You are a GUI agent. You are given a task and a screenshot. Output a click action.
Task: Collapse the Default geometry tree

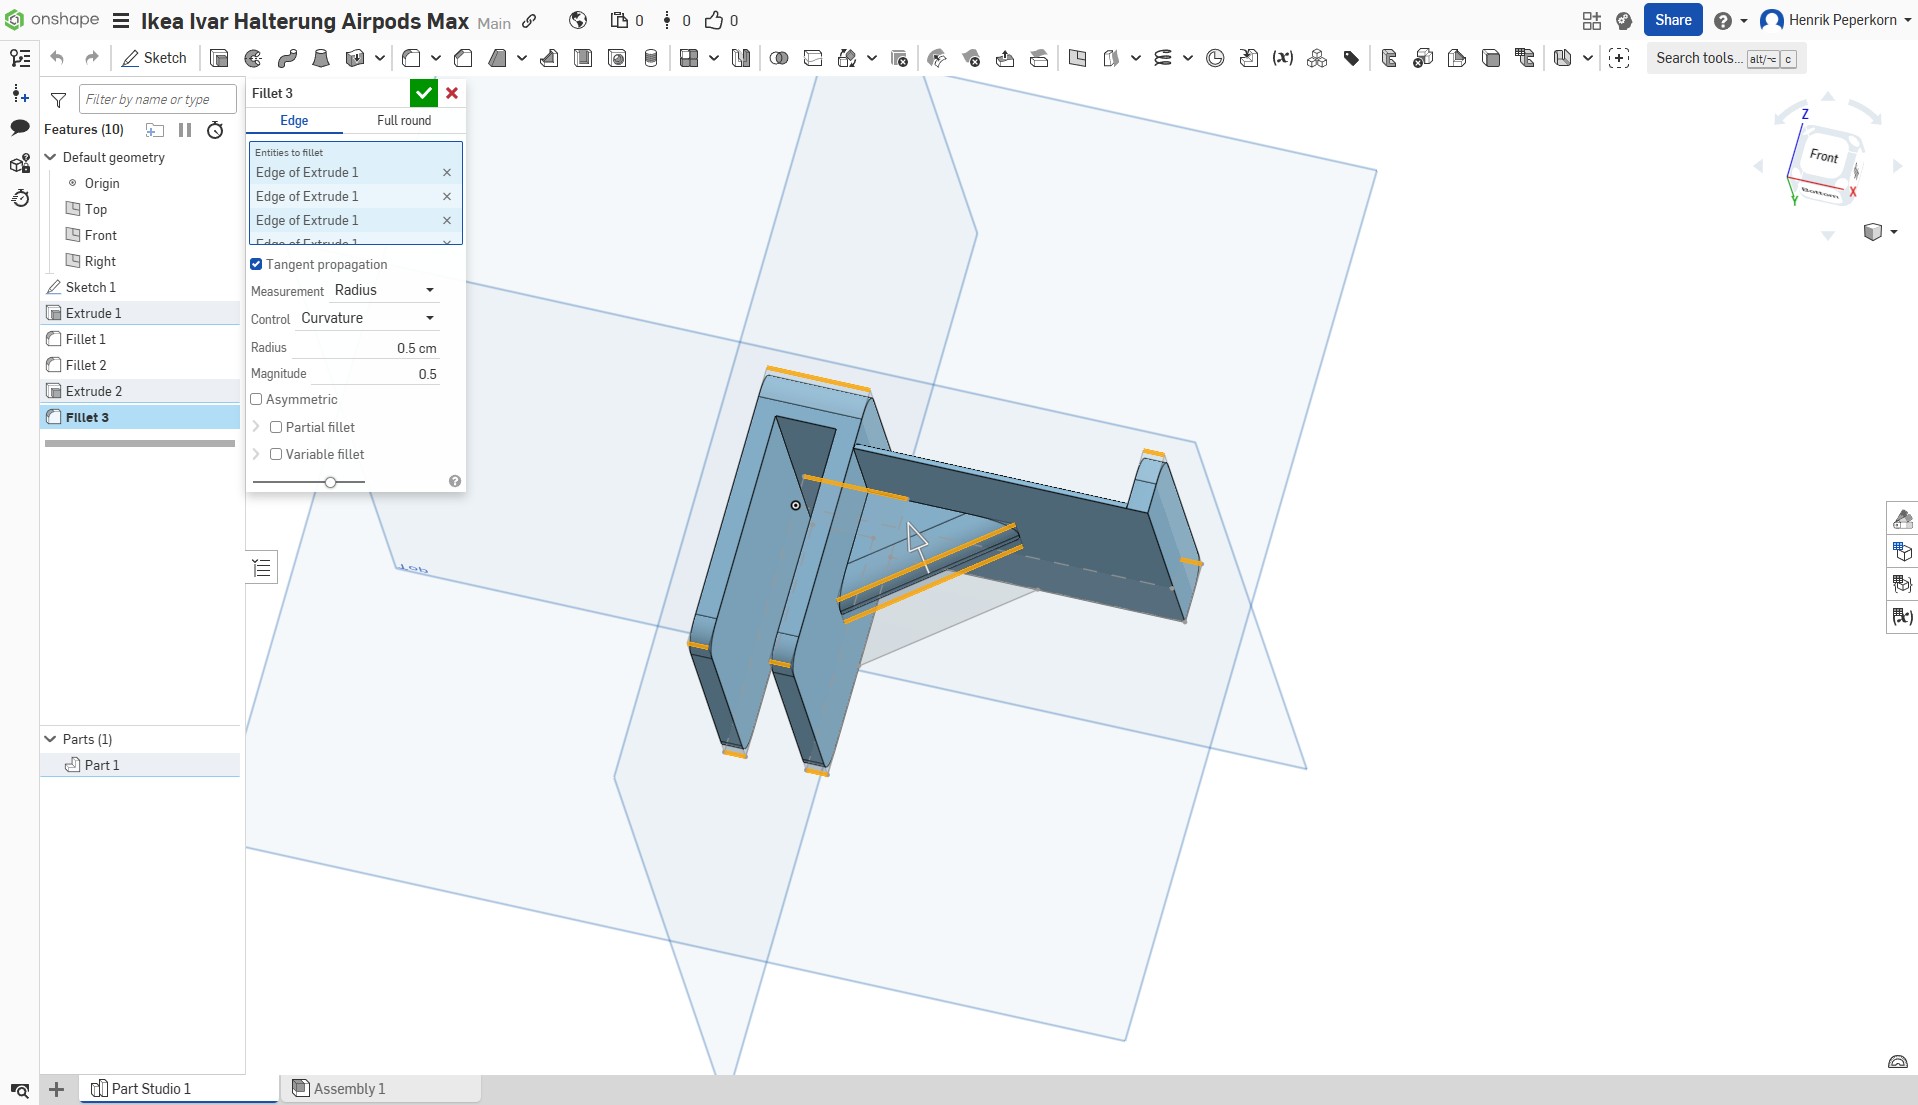pyautogui.click(x=50, y=157)
